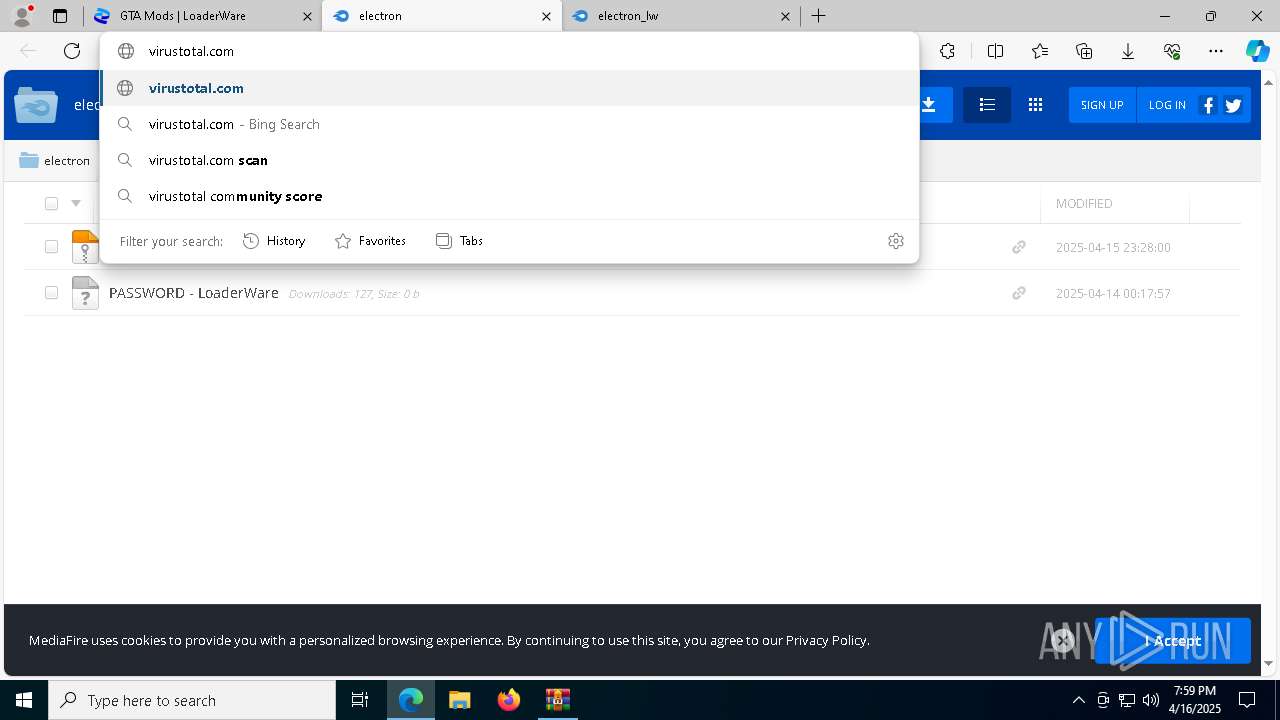1280x720 pixels.
Task: Open File Explorer from the taskbar
Action: pos(459,700)
